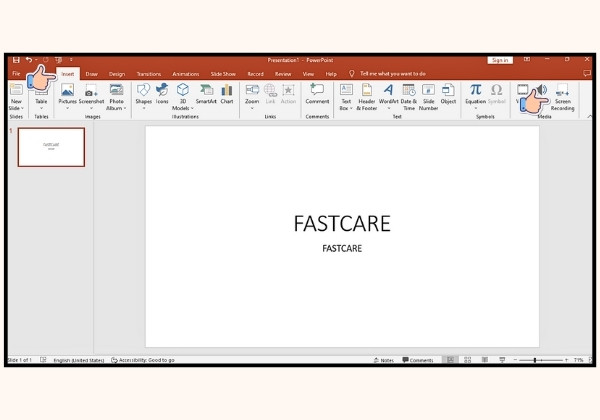Switch to the Draw tab

[91, 74]
